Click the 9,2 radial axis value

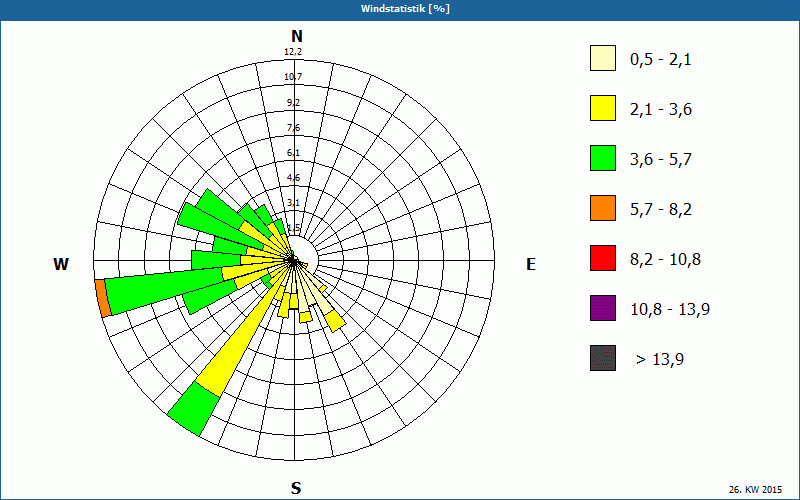[293, 103]
